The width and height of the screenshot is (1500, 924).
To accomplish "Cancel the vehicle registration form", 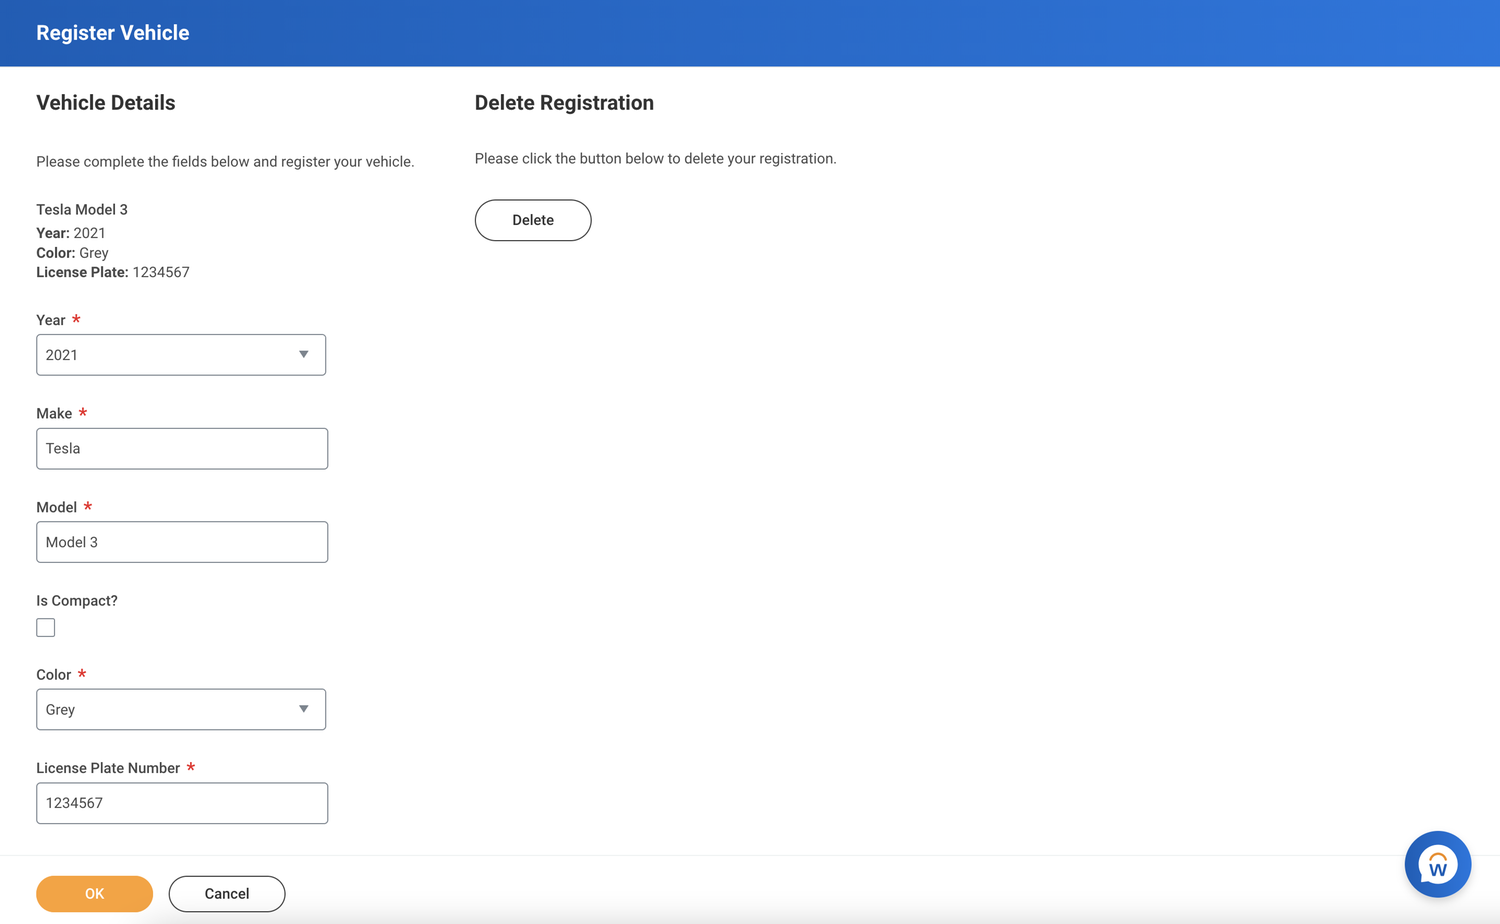I will tap(226, 893).
